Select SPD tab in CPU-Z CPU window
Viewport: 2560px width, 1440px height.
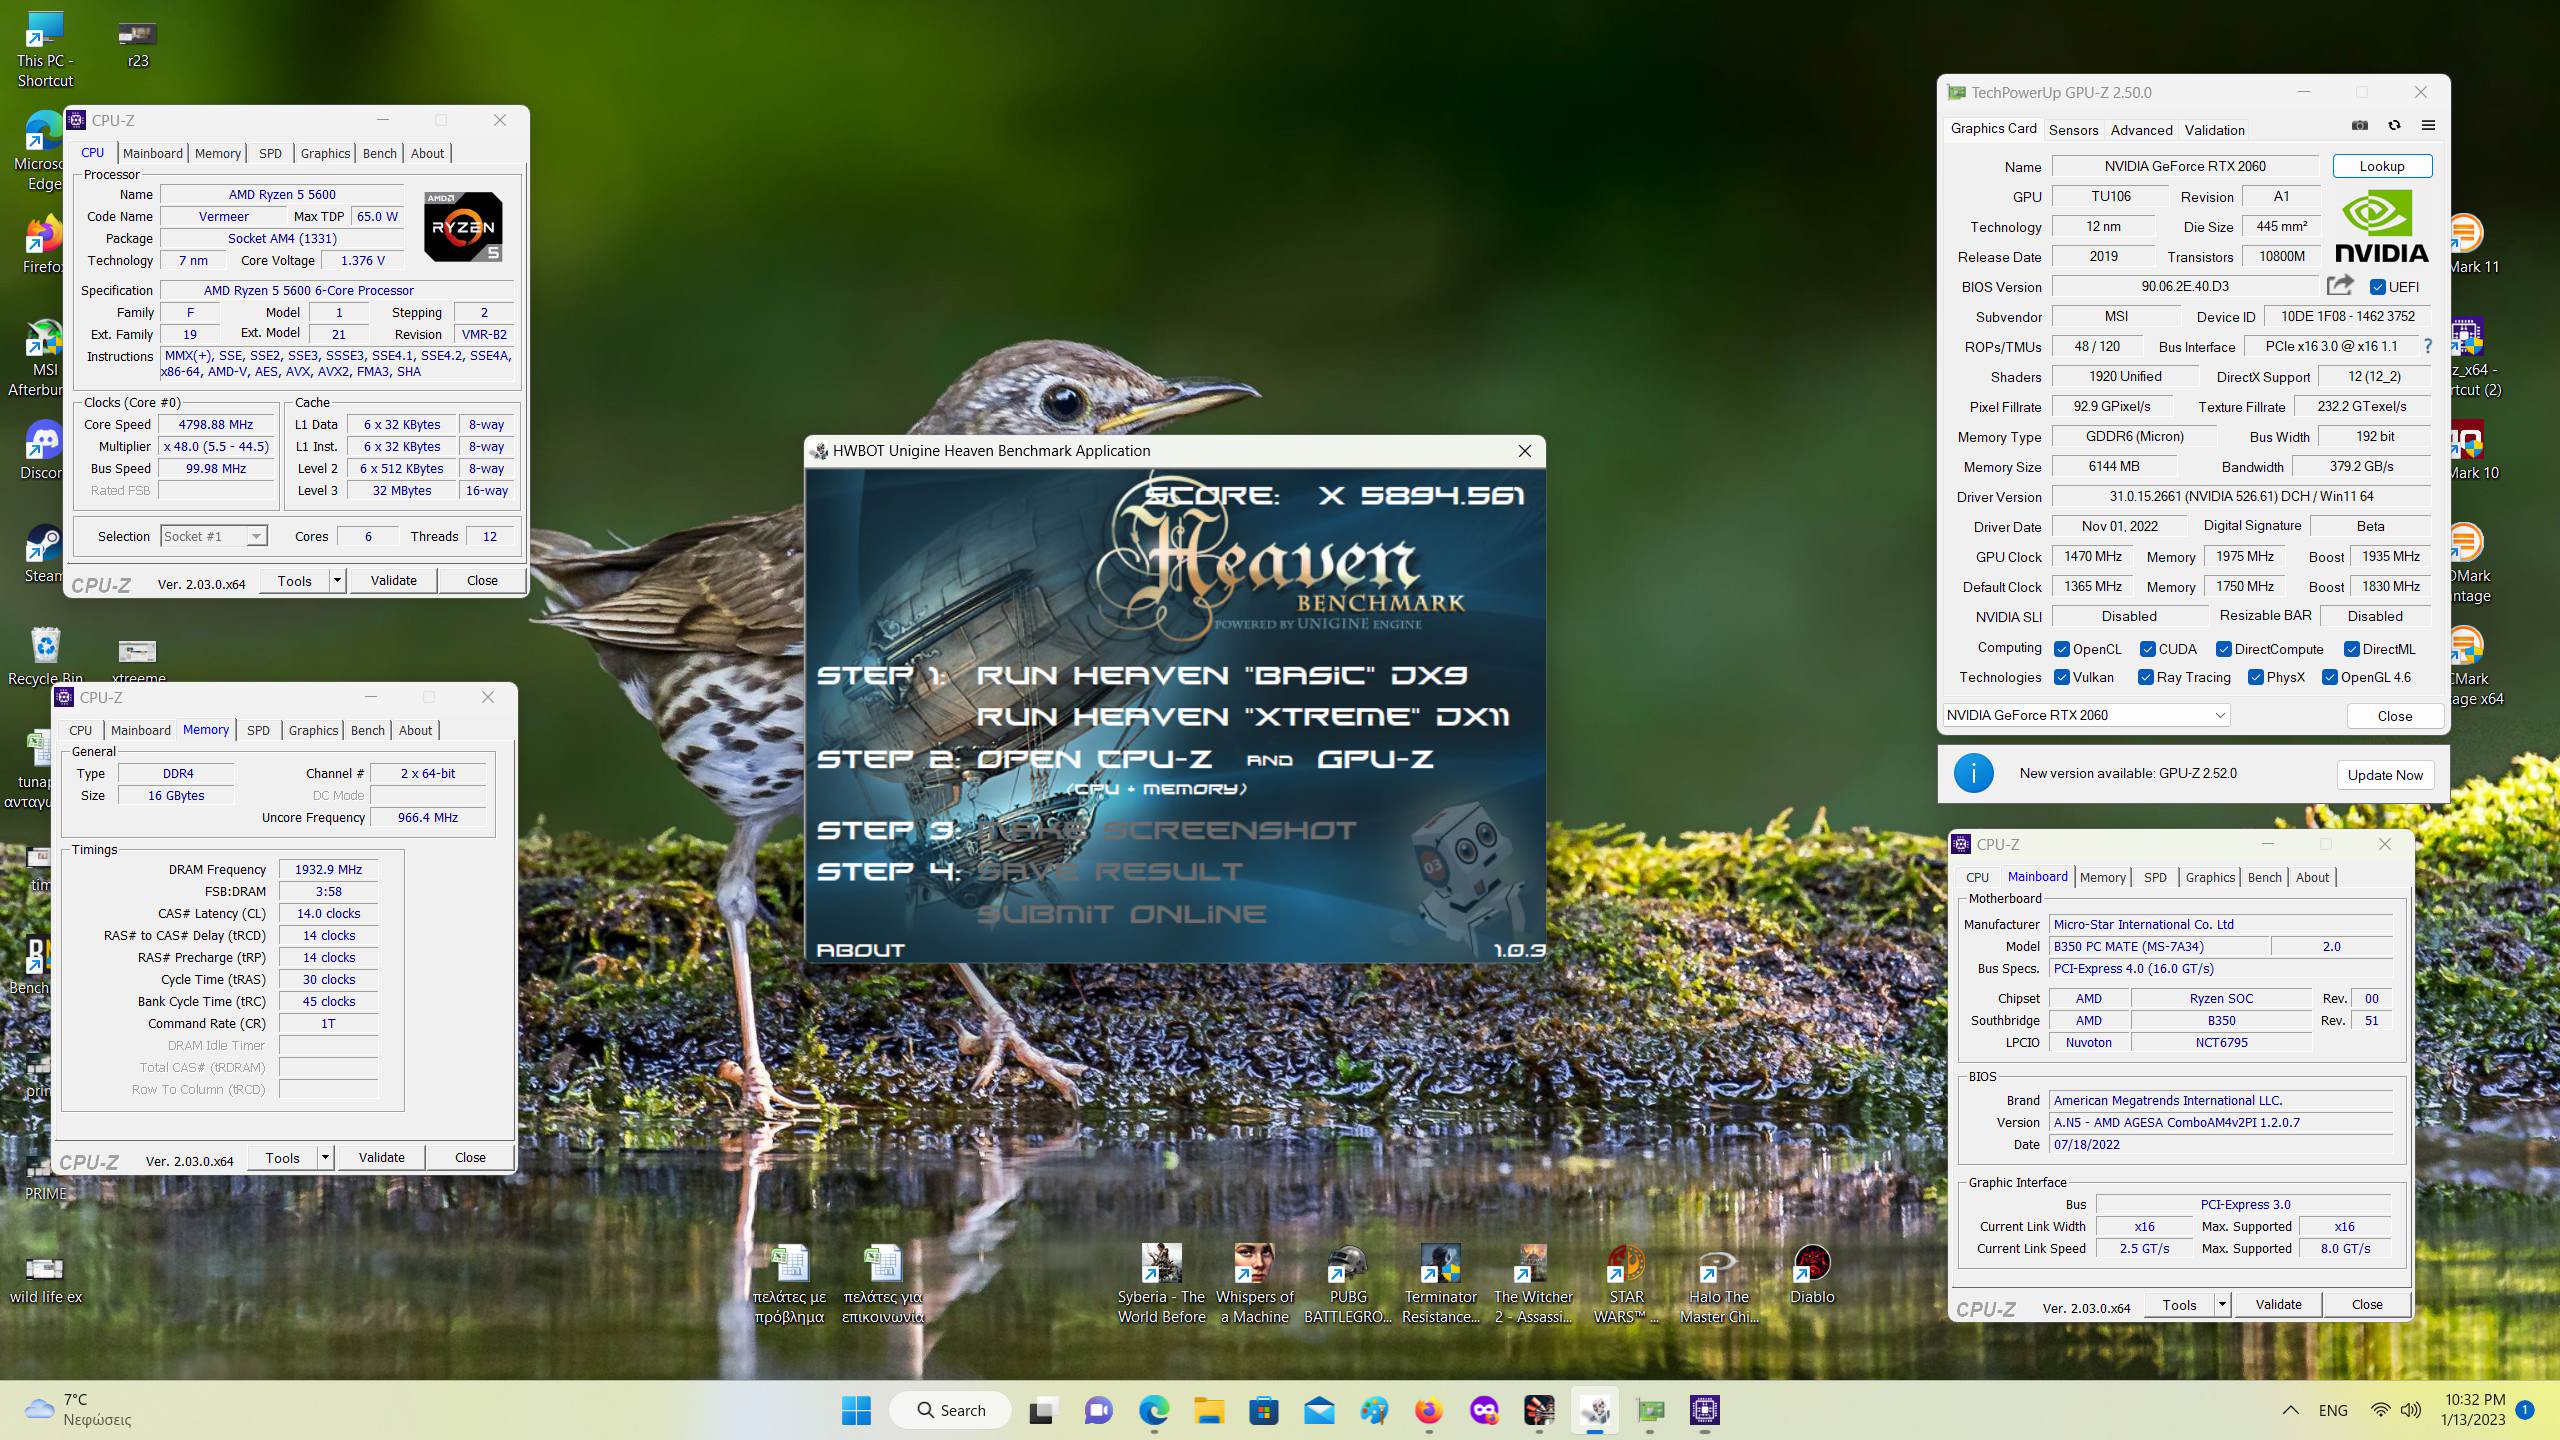270,153
